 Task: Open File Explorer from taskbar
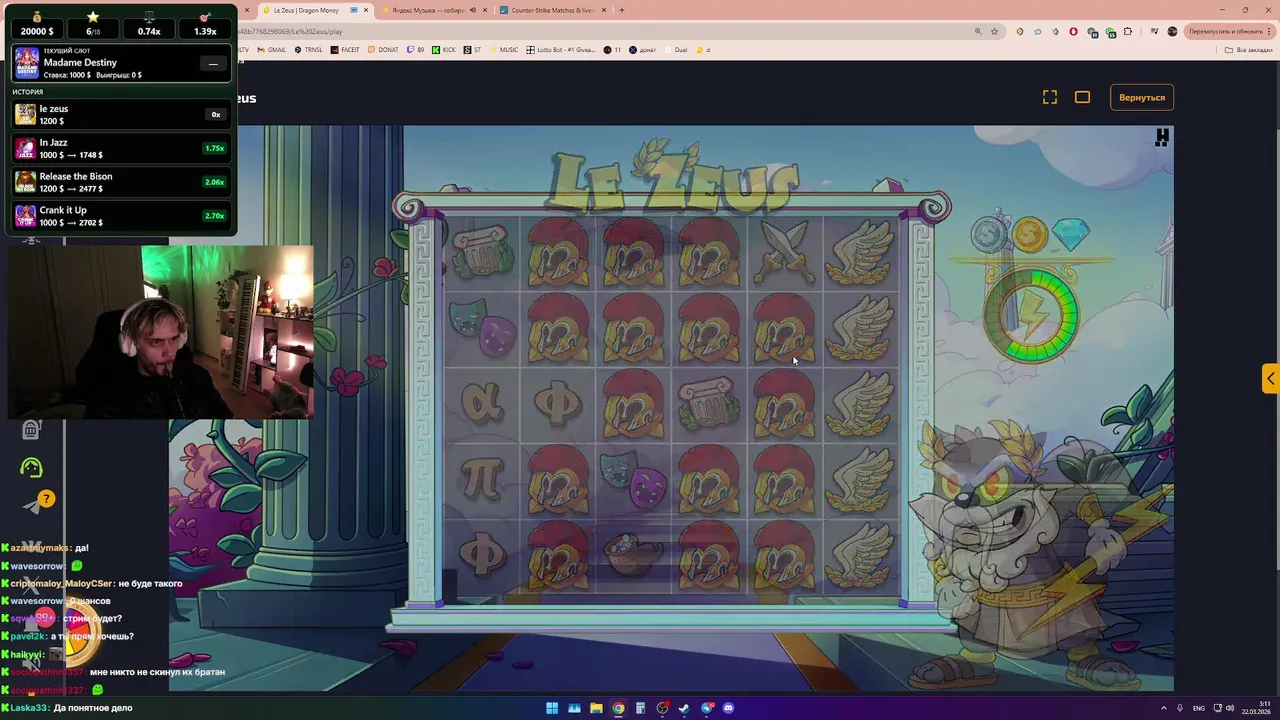click(x=596, y=708)
